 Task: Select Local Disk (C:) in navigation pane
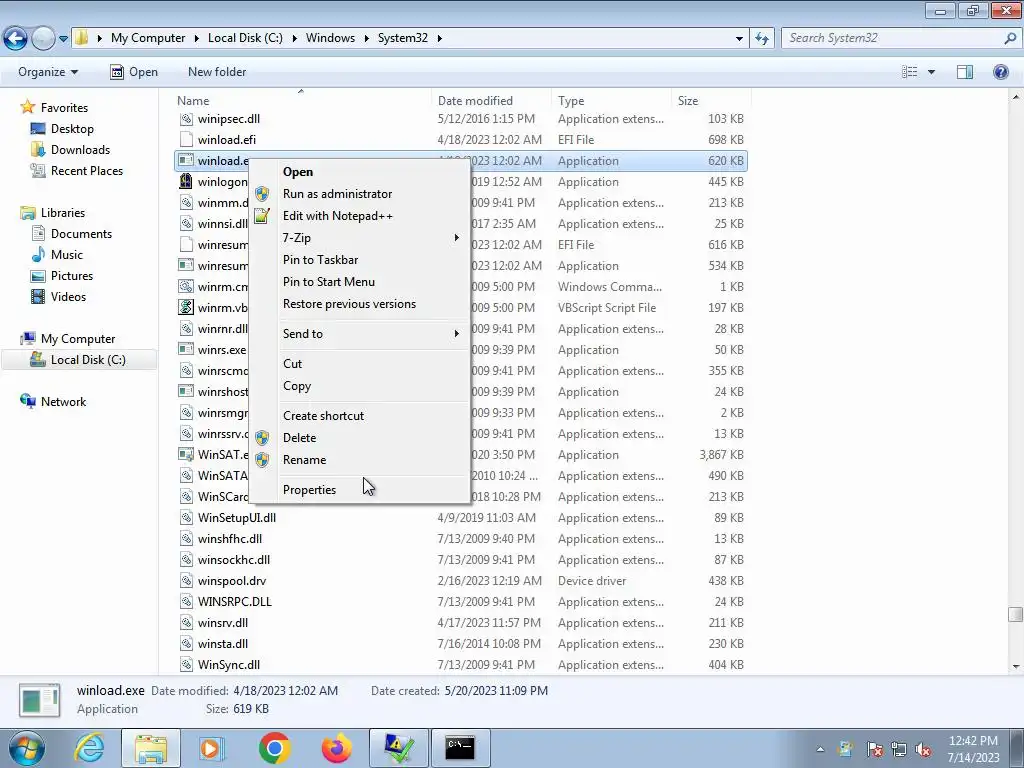(78, 360)
